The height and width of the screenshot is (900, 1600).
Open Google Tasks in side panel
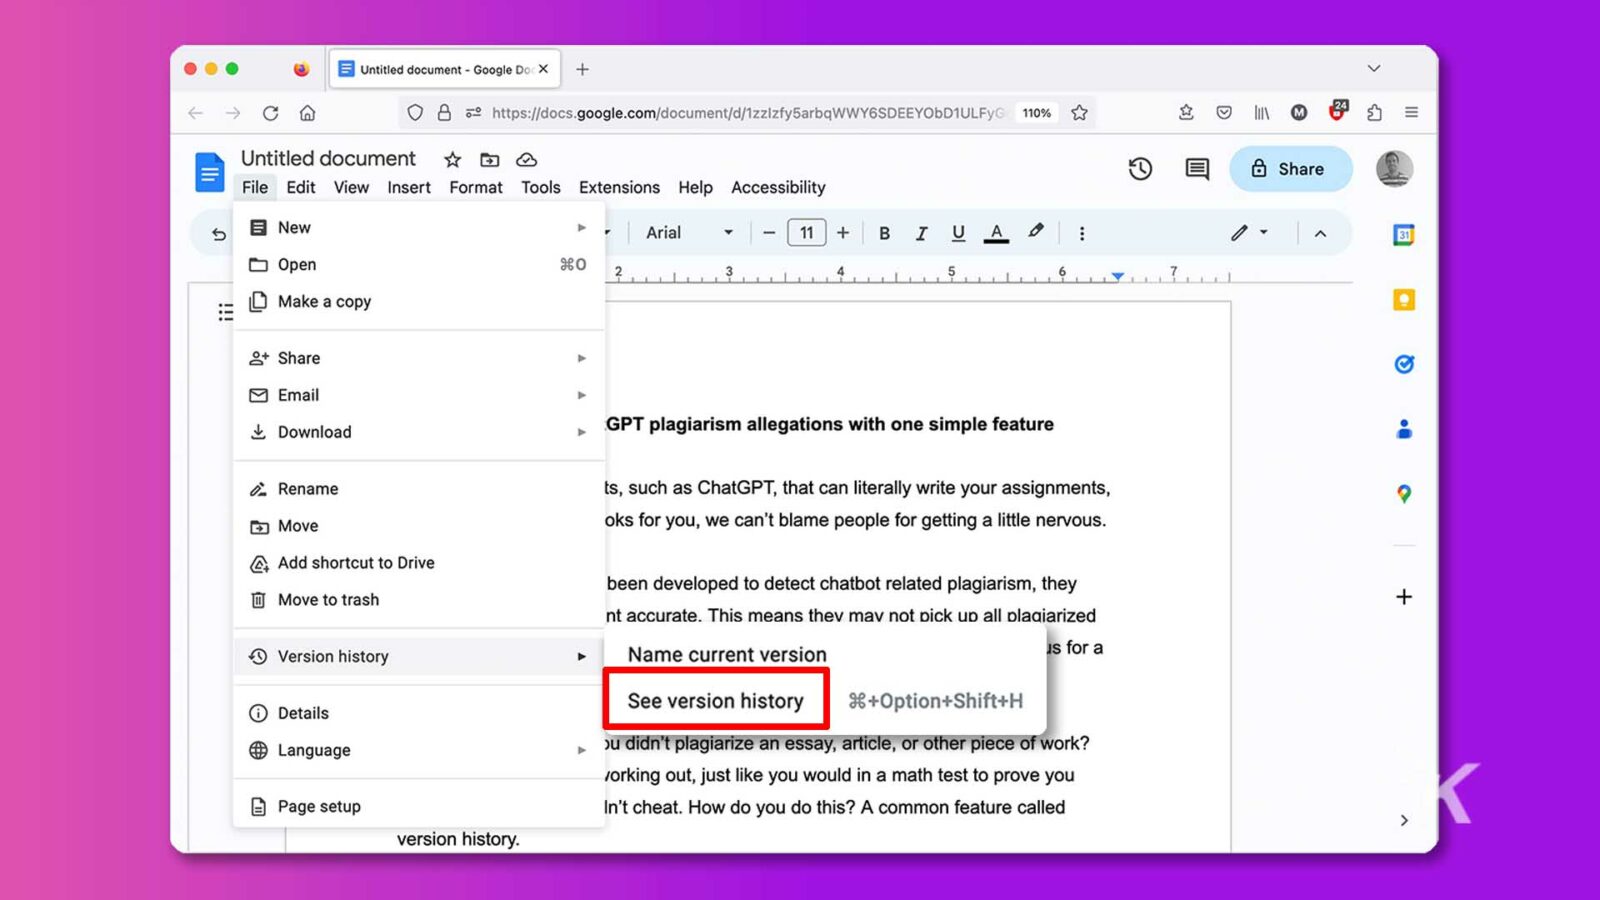tap(1404, 364)
